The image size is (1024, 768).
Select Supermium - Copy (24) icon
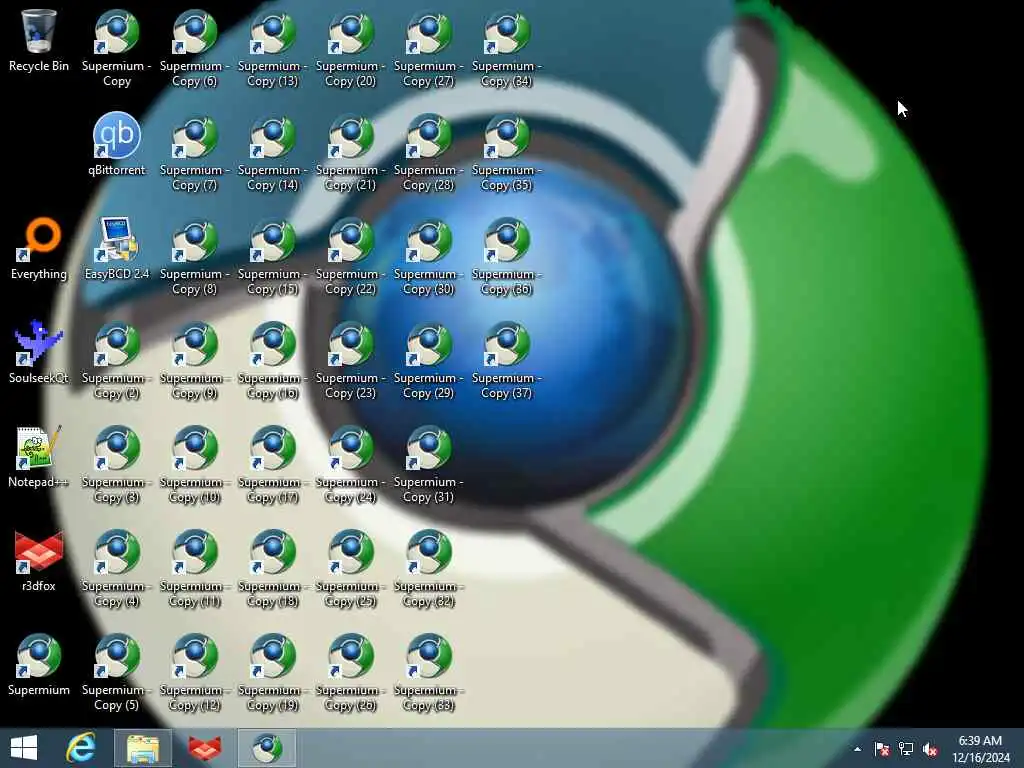pyautogui.click(x=351, y=464)
